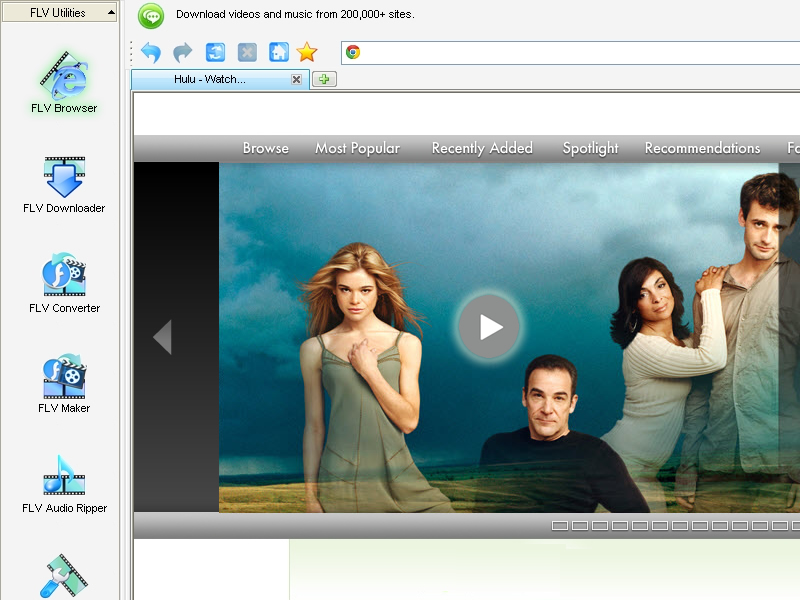Open a new tab with plus button
This screenshot has height=600, width=800.
click(325, 80)
